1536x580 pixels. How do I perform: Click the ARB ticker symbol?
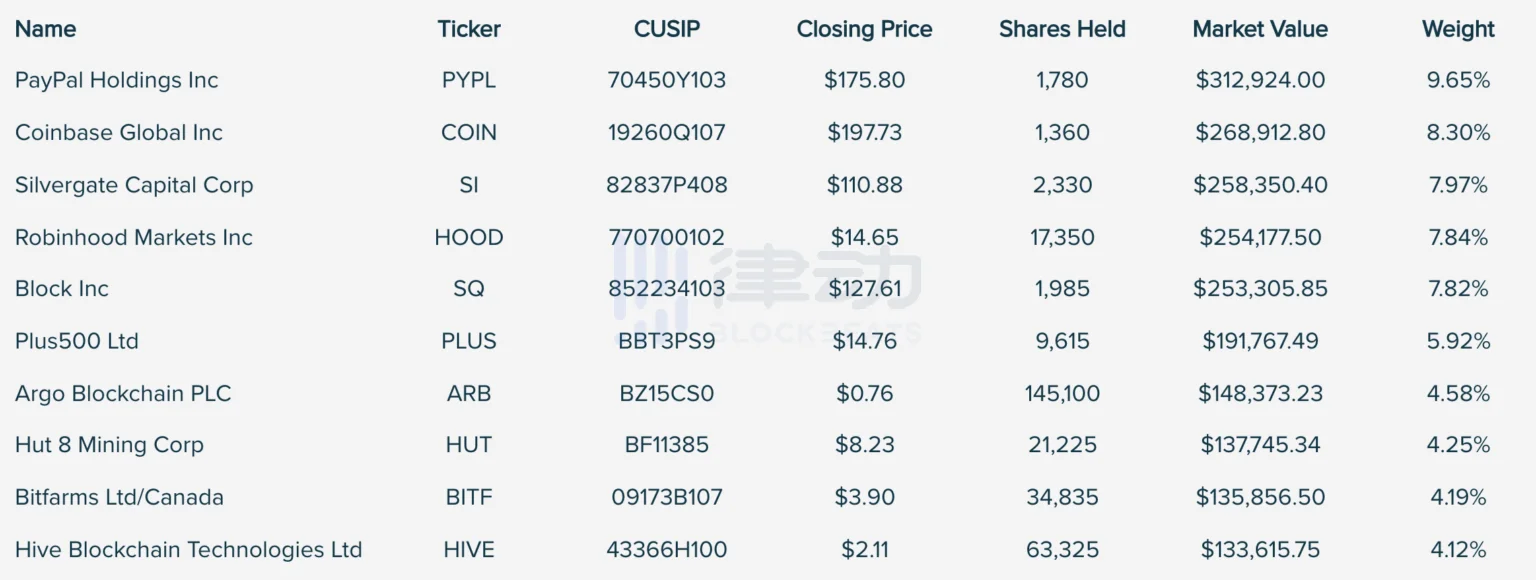(x=469, y=393)
